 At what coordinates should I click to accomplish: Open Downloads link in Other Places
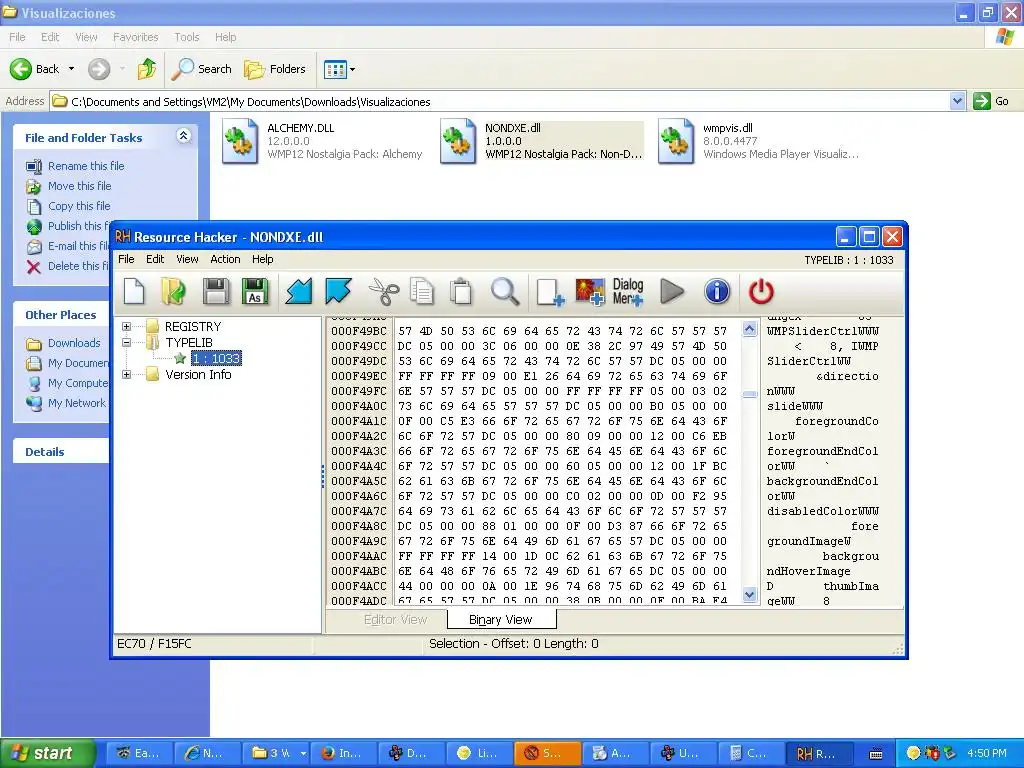(74, 343)
